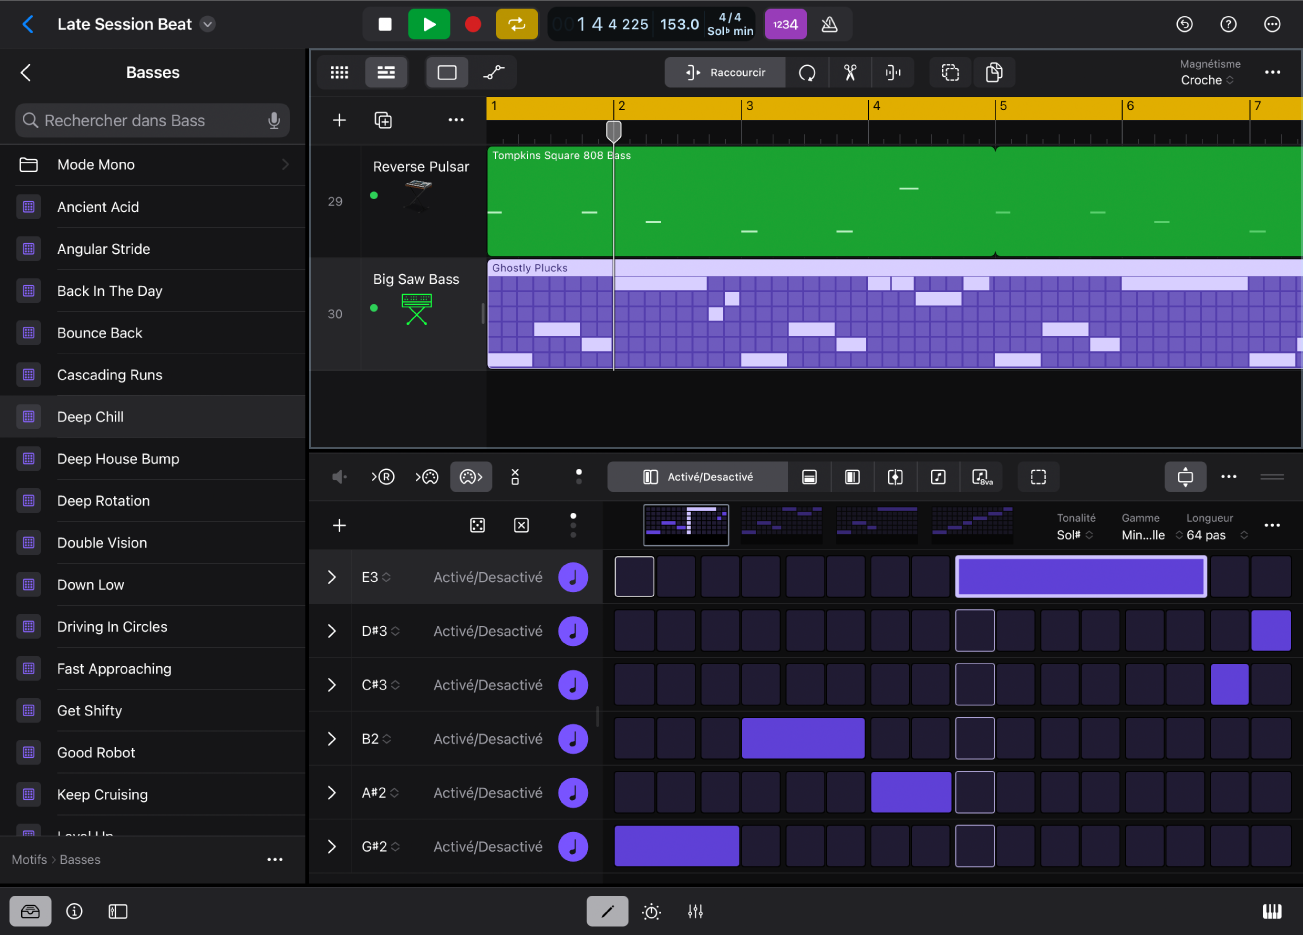Click bar 5 on the ruler
This screenshot has height=936, width=1303.
1003,106
